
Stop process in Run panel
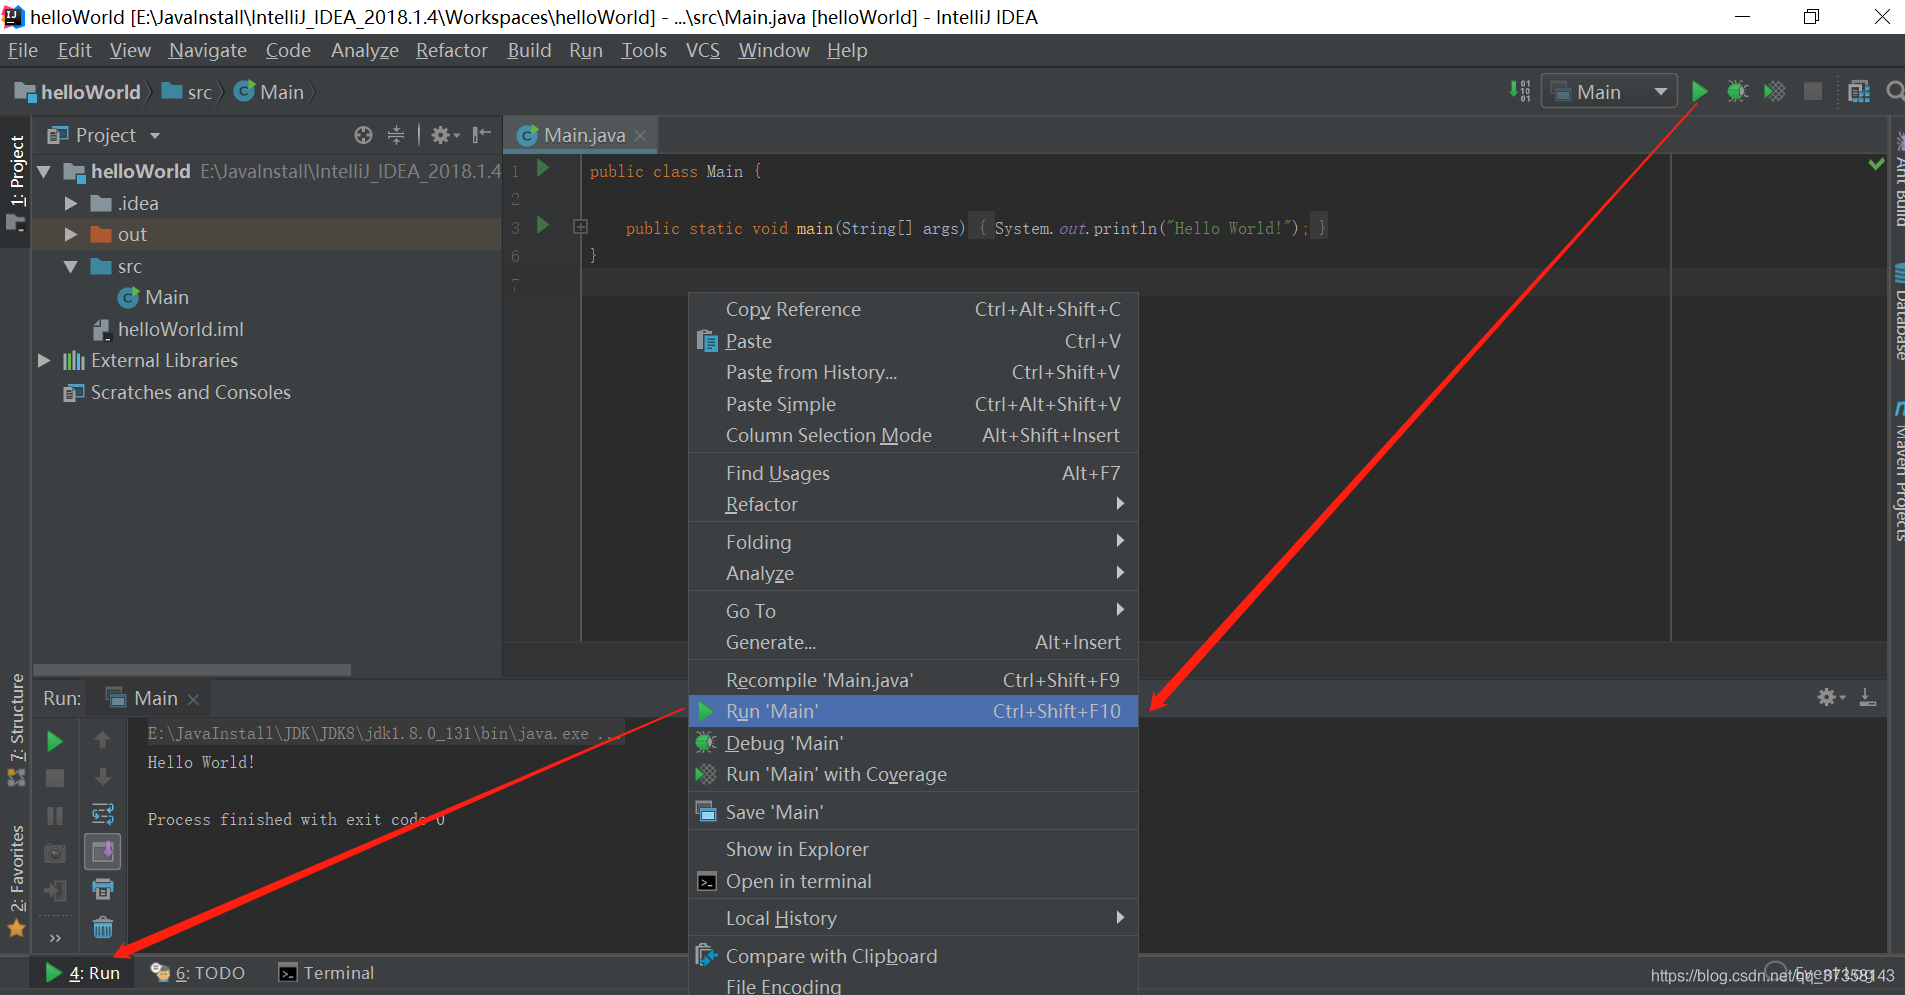pyautogui.click(x=55, y=778)
